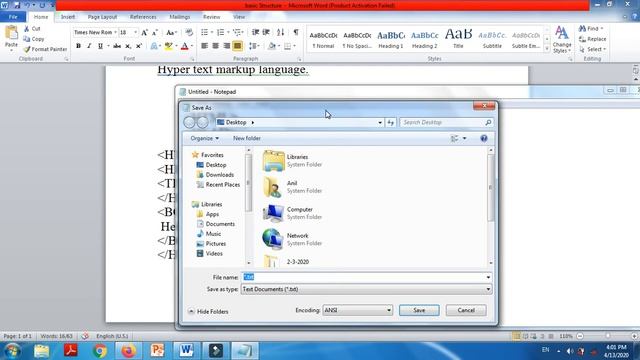The width and height of the screenshot is (640, 360).
Task: Click the Clear Formatting icon
Action: tap(189, 32)
